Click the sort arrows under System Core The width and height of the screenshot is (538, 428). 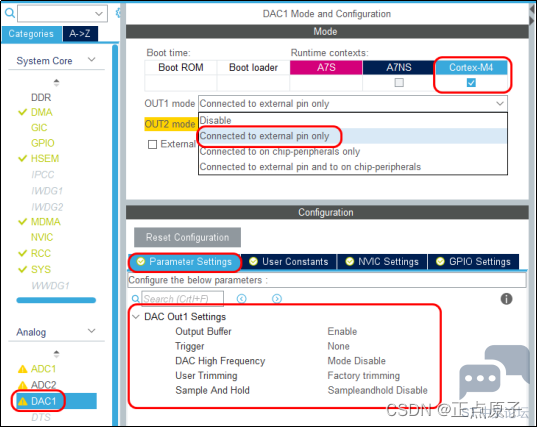(57, 82)
